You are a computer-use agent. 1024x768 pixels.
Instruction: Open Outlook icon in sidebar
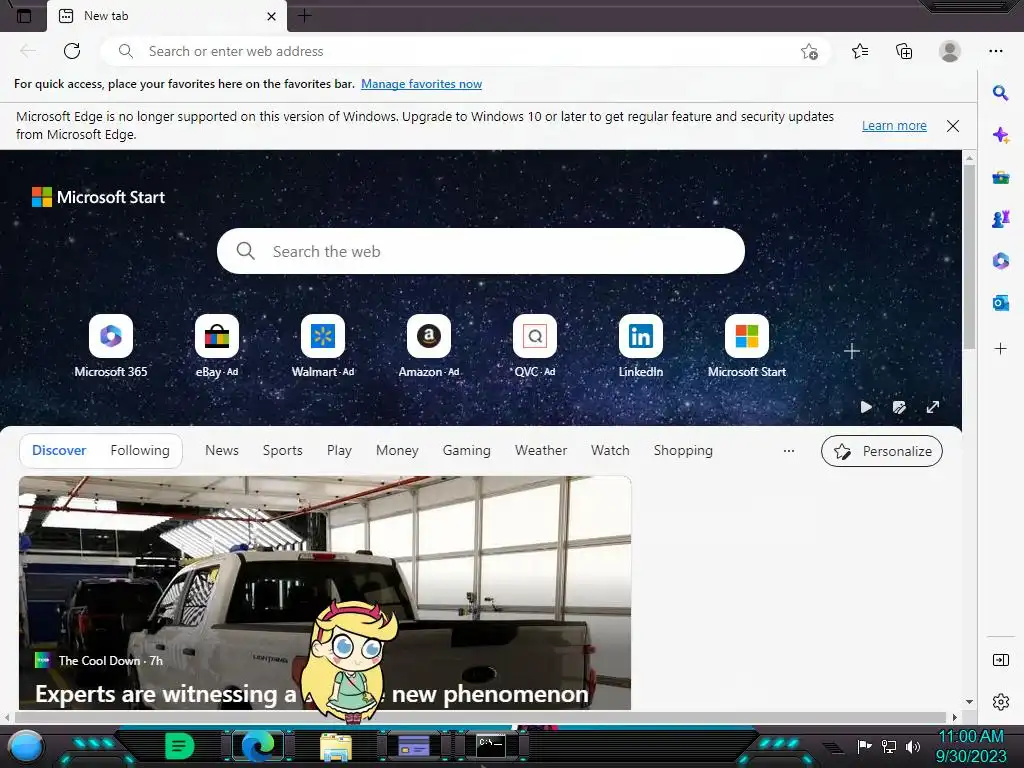1000,303
